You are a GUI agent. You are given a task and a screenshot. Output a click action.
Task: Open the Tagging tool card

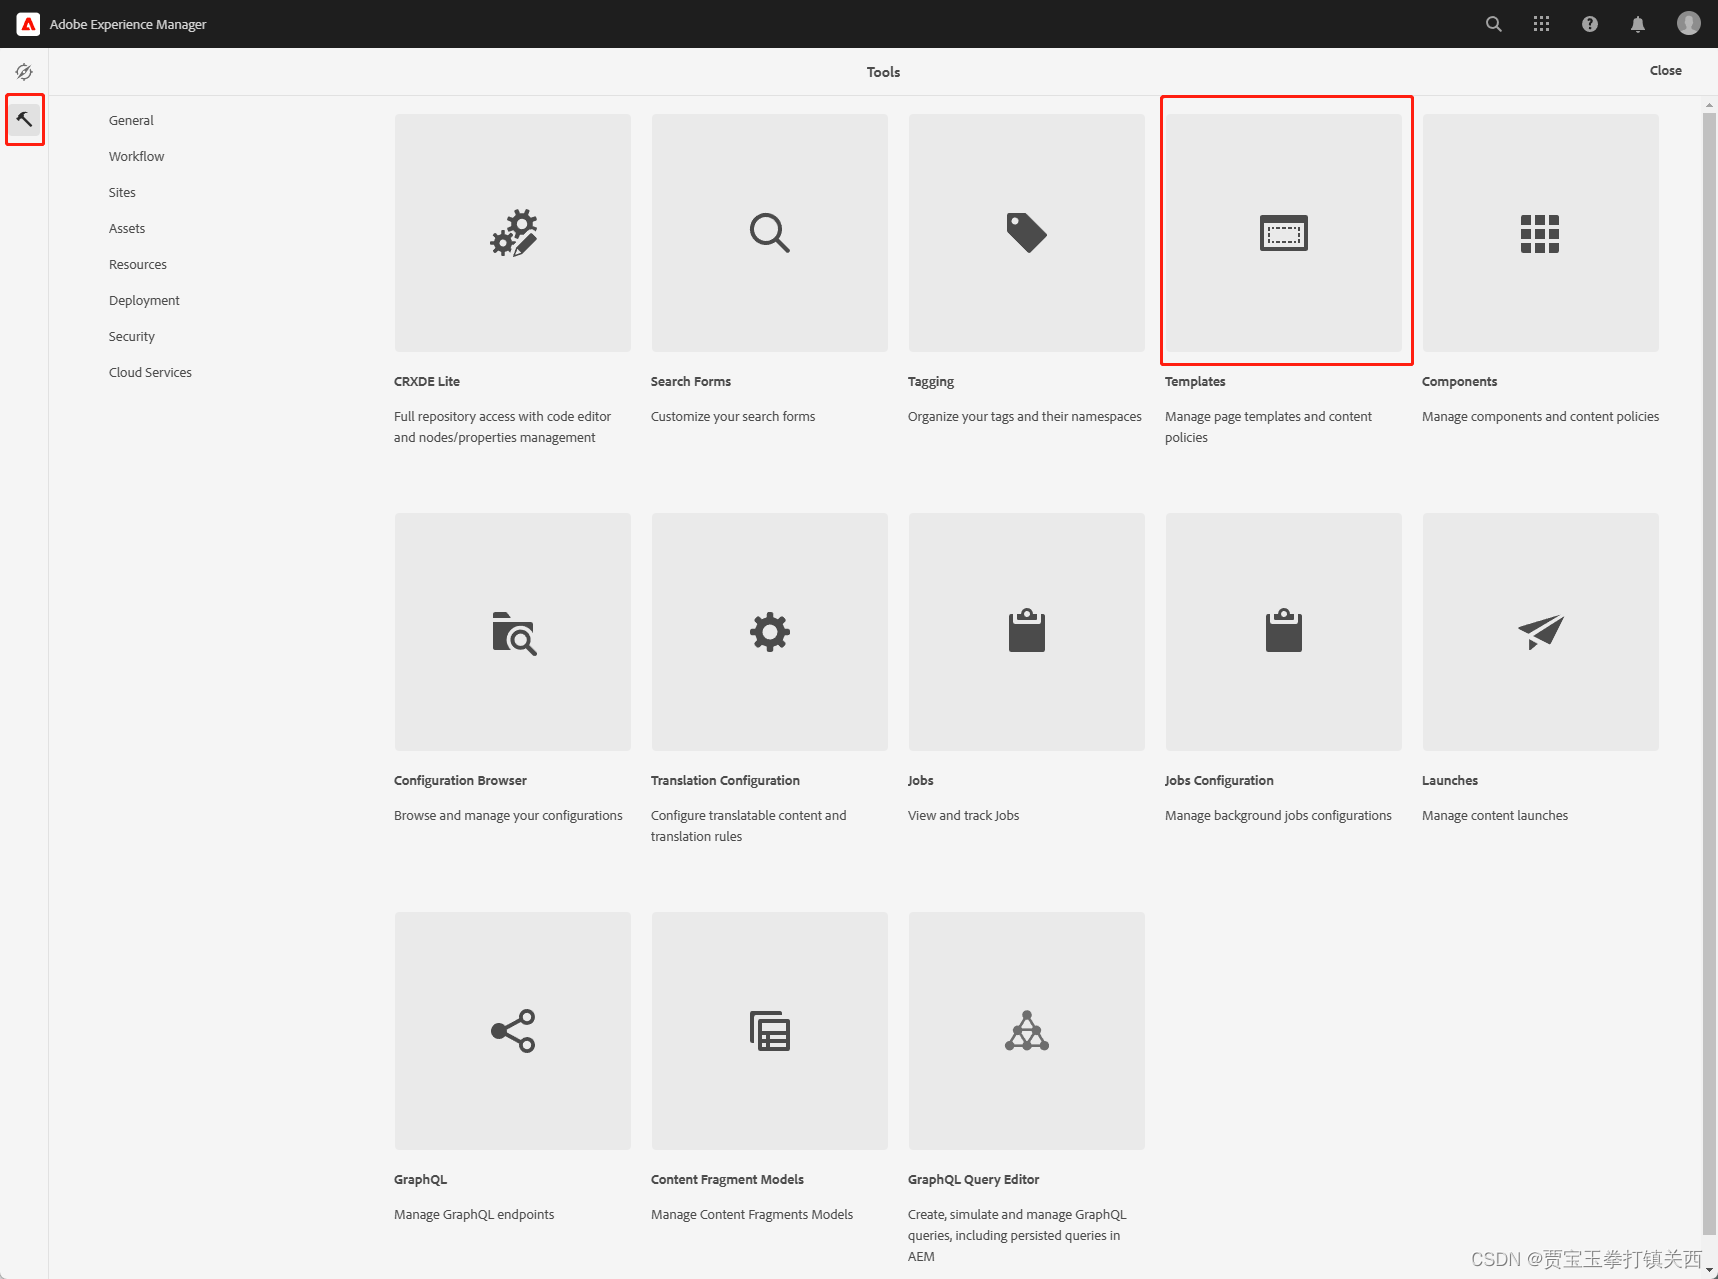tap(1026, 233)
